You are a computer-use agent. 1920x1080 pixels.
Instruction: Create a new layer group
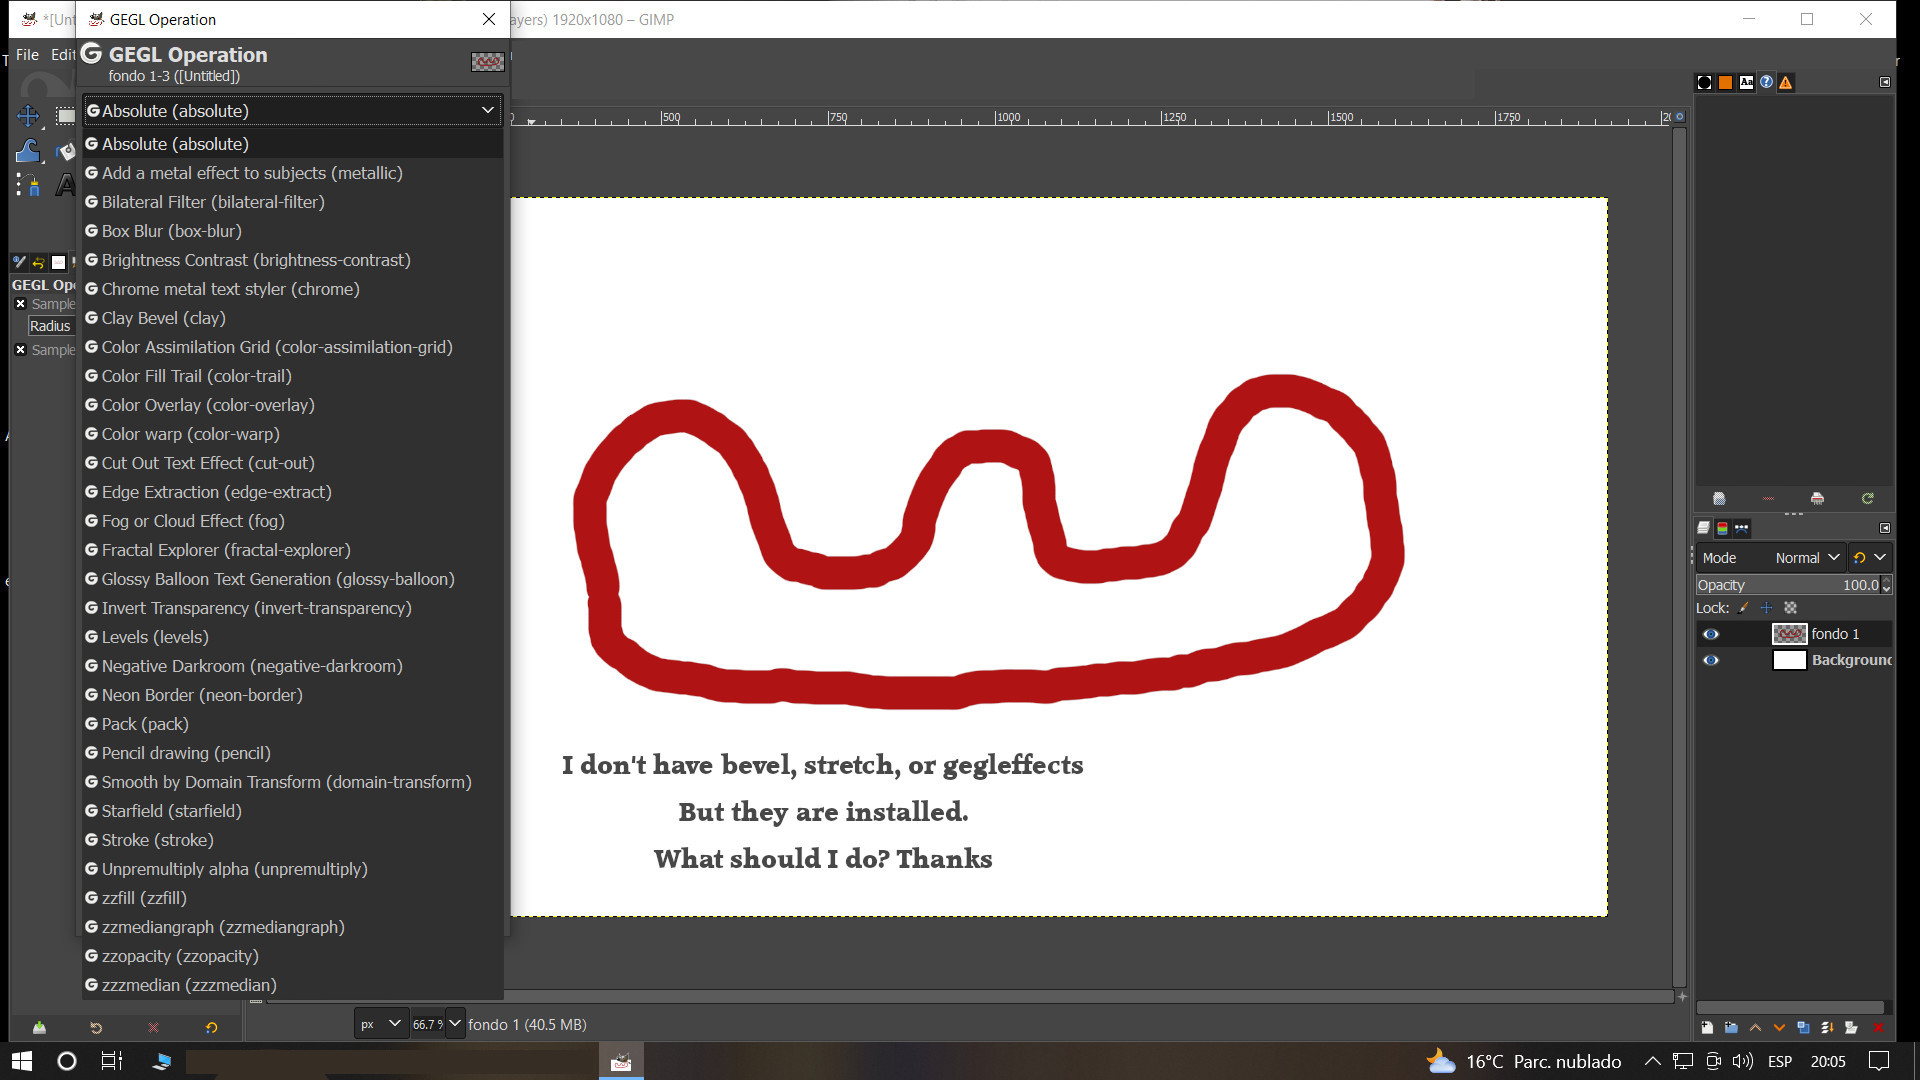1731,1027
